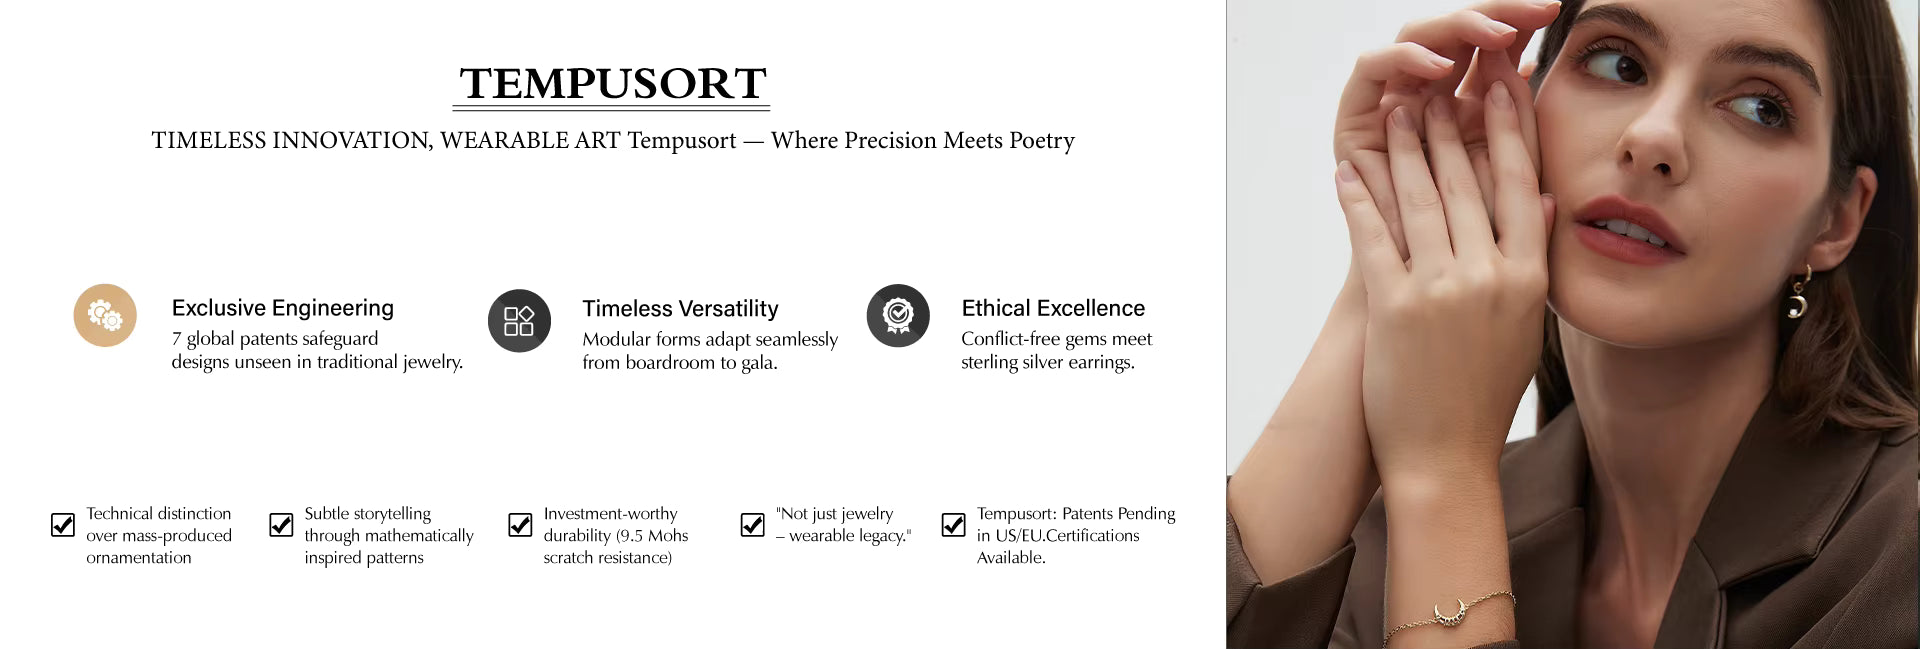Click the Timeless Versatility heading

pyautogui.click(x=680, y=309)
